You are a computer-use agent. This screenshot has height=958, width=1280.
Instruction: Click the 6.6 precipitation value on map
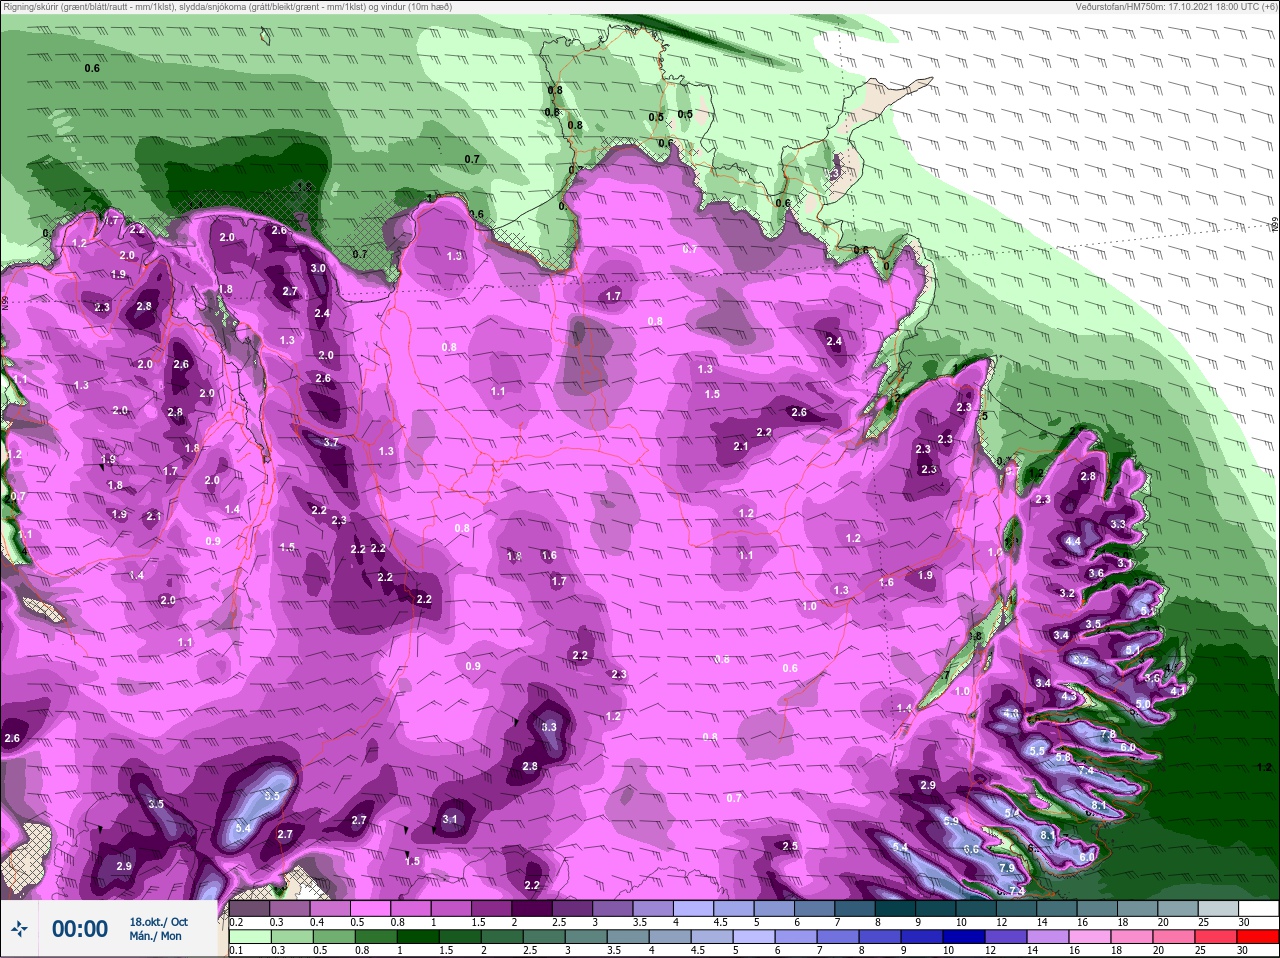tap(971, 849)
